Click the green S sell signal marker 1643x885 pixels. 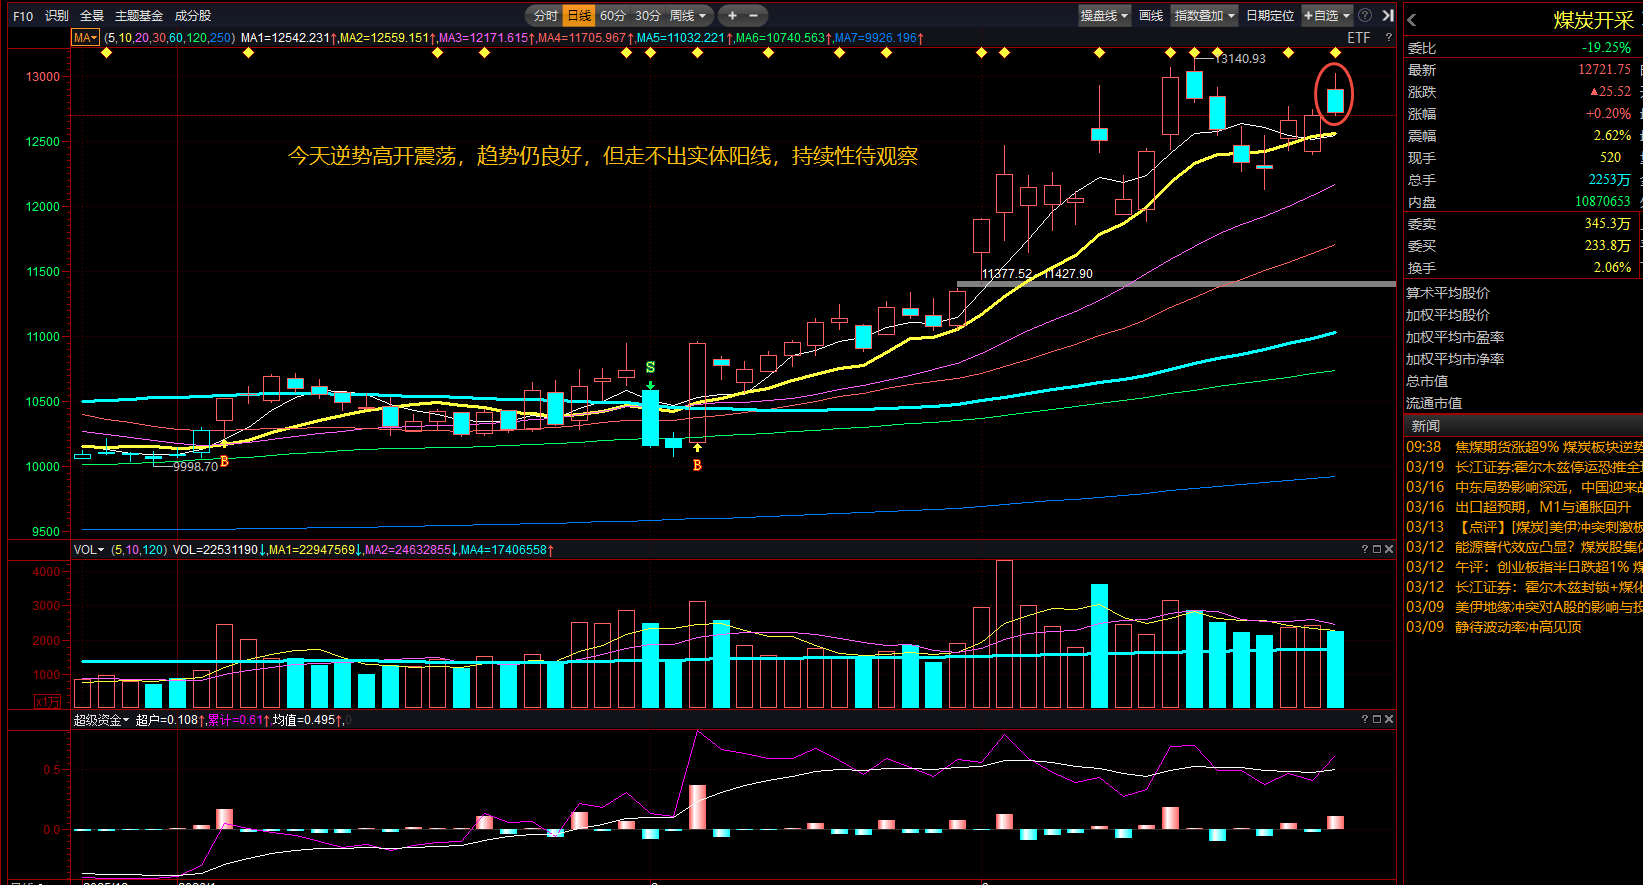pyautogui.click(x=650, y=368)
